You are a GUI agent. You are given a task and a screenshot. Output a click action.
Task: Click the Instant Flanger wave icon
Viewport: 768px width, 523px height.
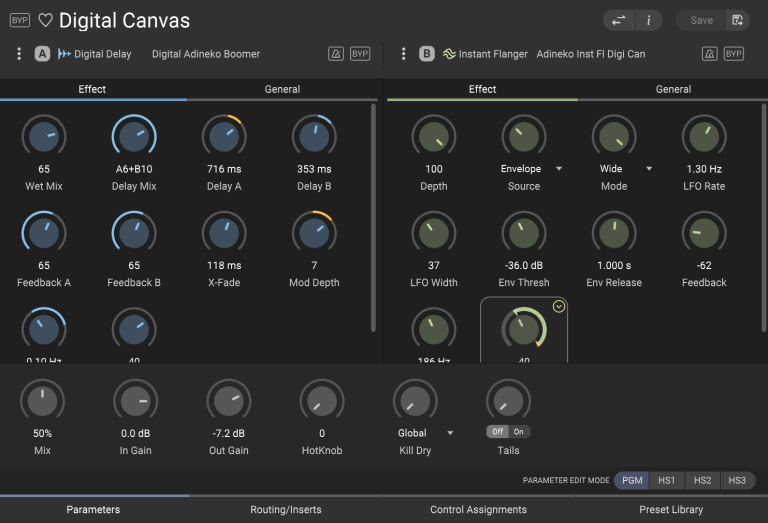coord(449,54)
